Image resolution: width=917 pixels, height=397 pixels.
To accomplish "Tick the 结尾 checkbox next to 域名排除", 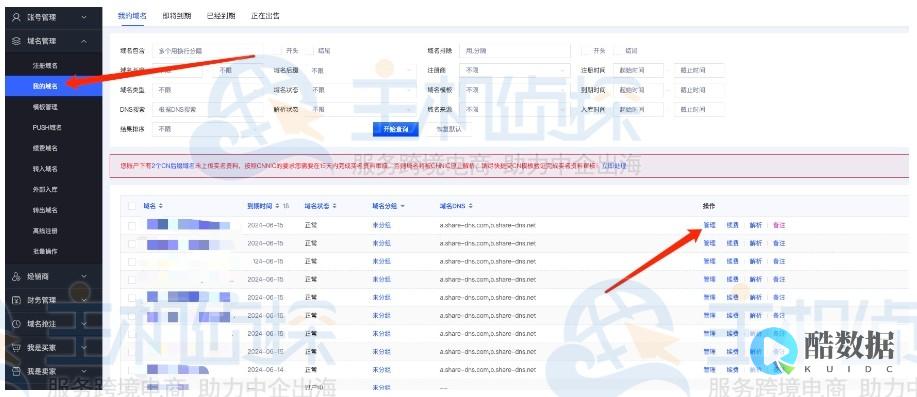I will coord(617,51).
